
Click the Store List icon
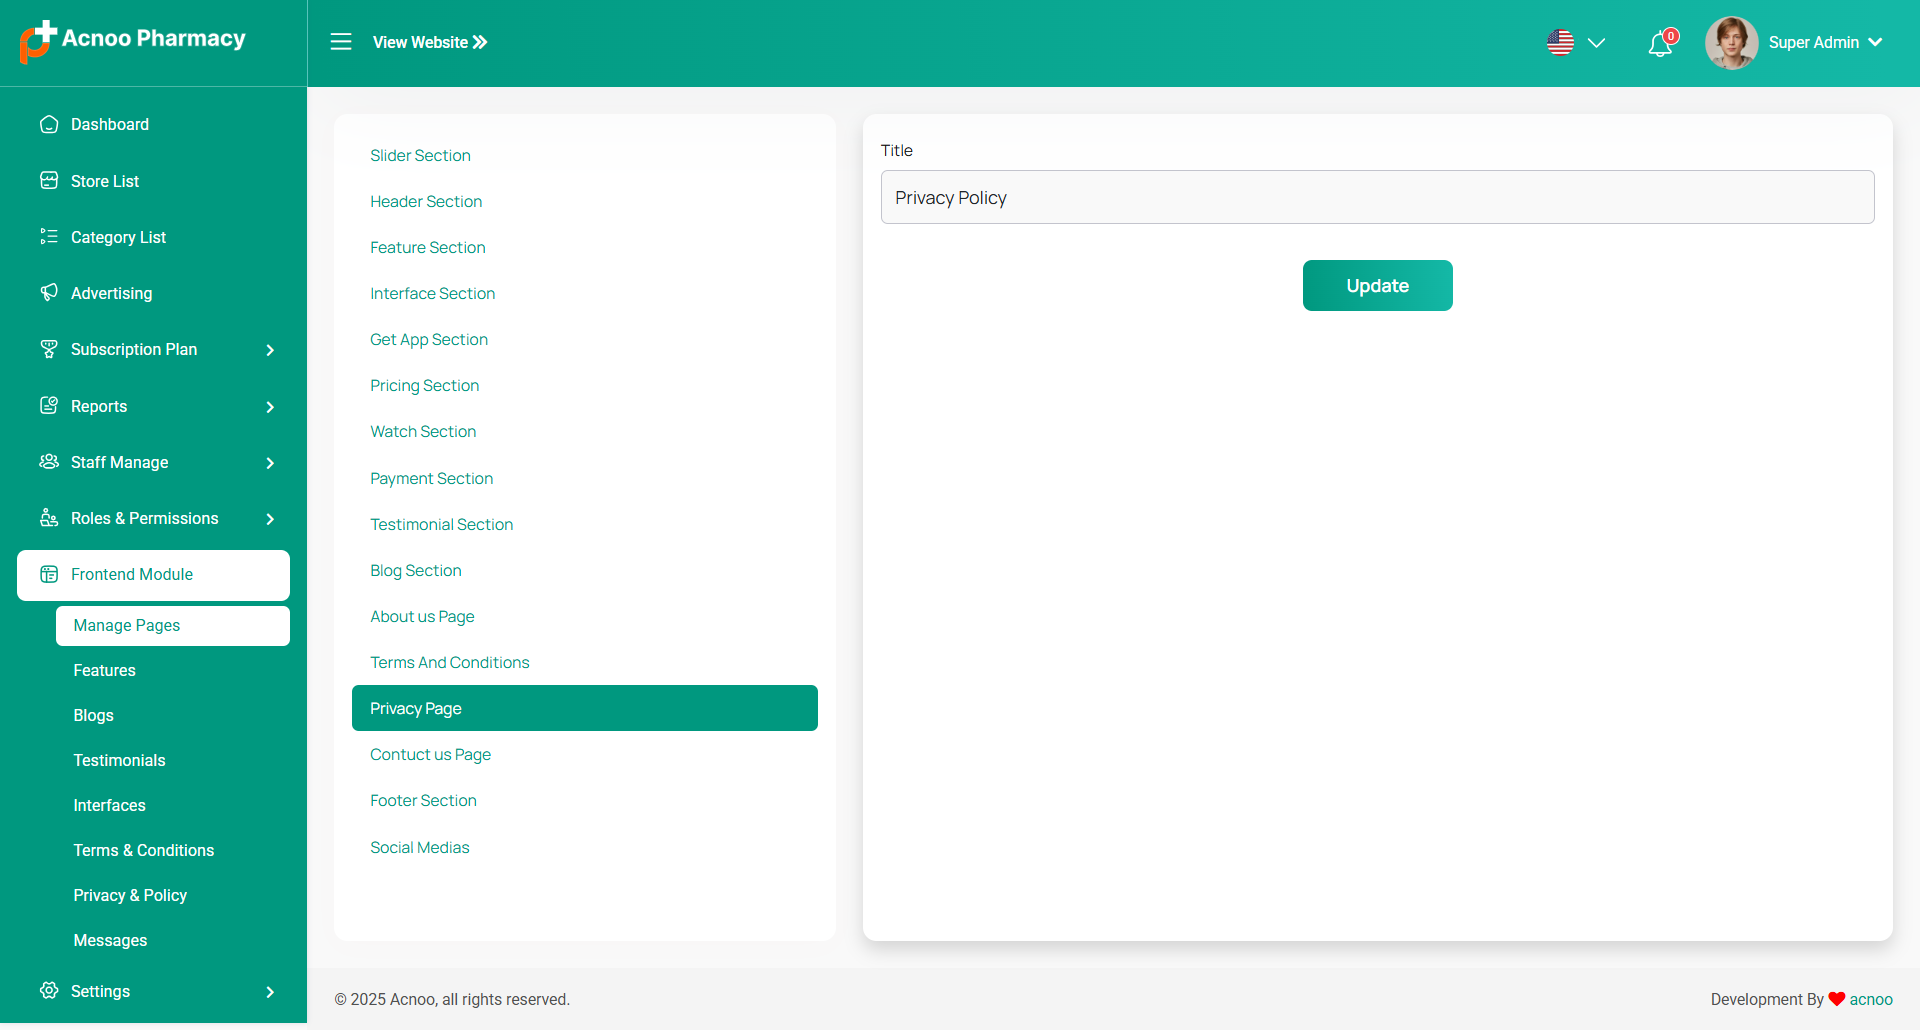49,181
